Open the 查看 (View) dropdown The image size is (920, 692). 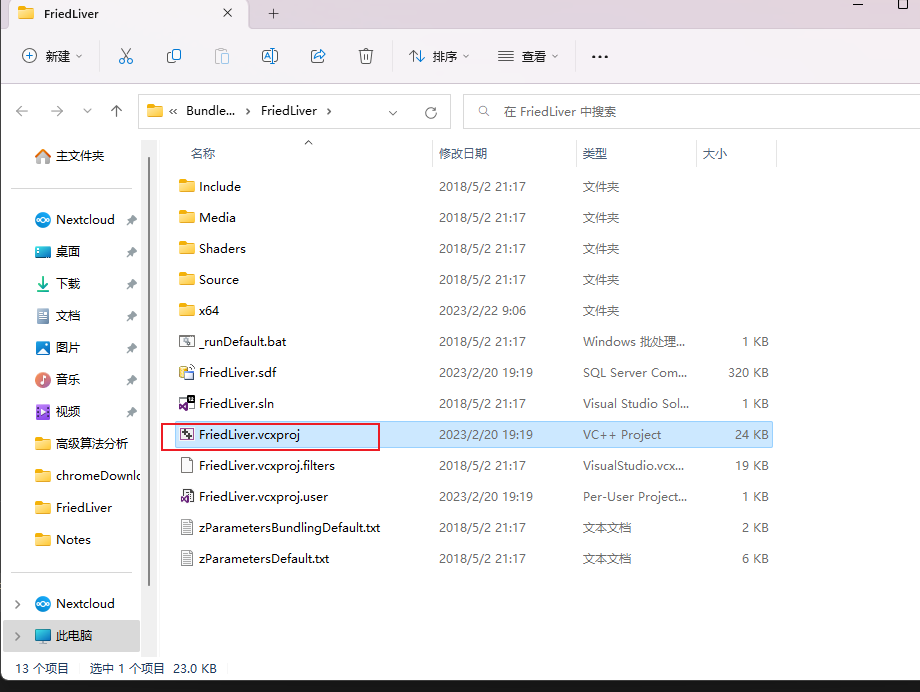[x=528, y=56]
